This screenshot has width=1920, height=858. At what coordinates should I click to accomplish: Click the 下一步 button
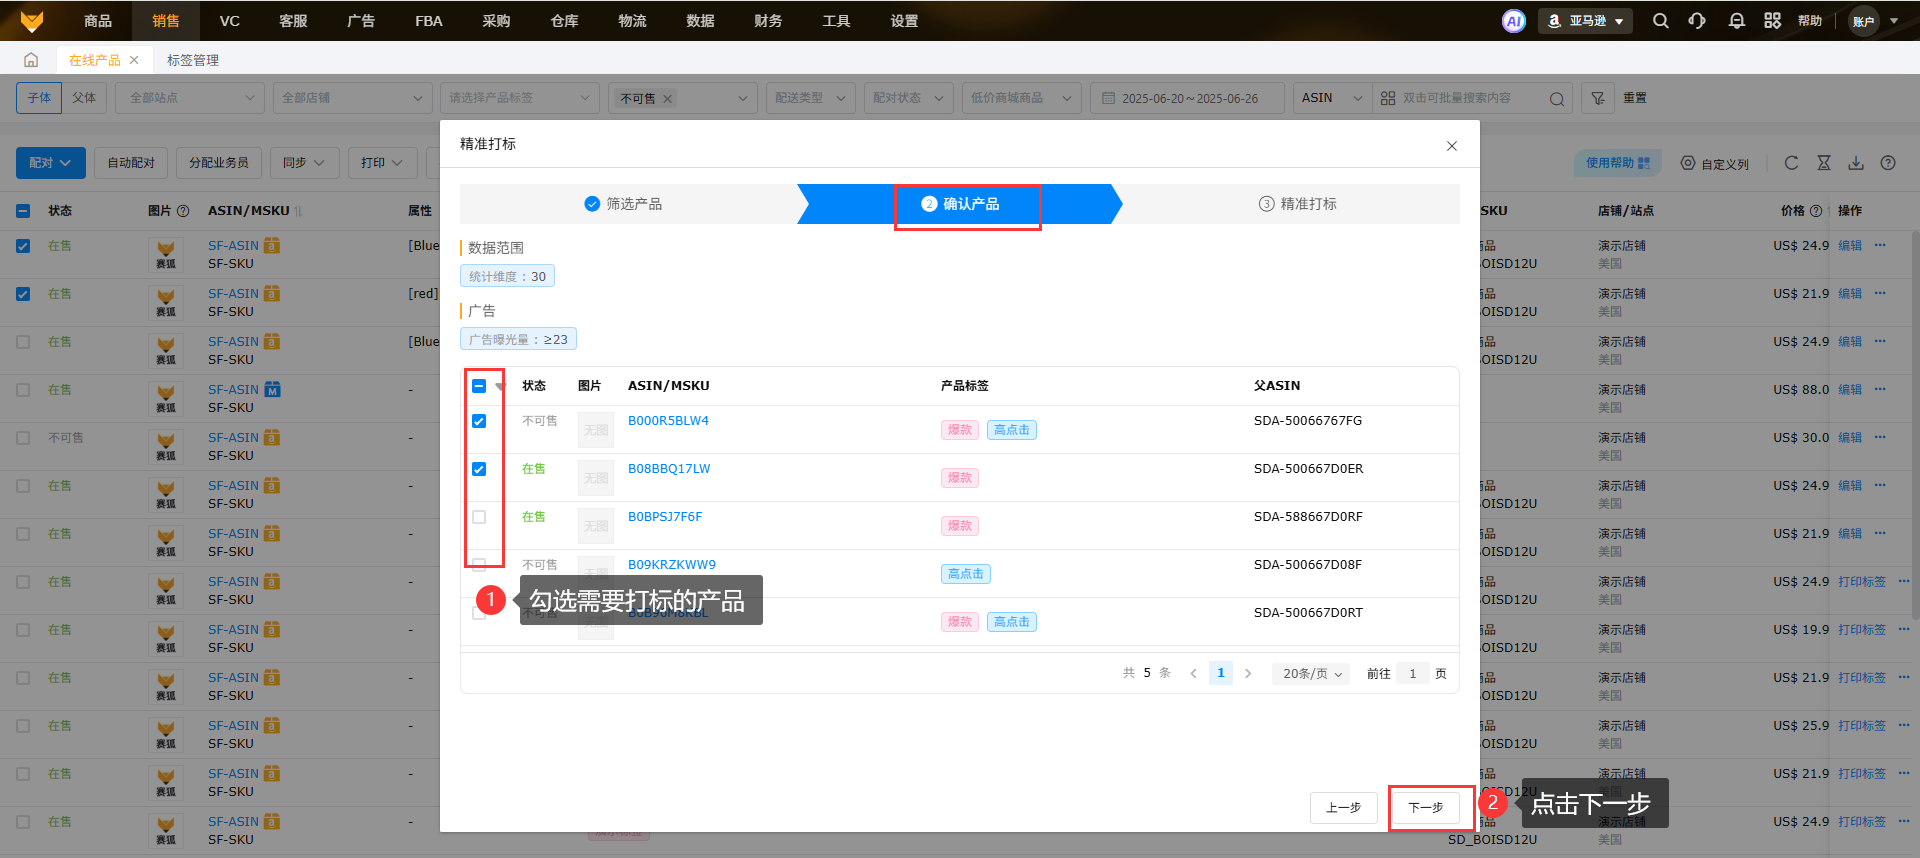pos(1426,808)
